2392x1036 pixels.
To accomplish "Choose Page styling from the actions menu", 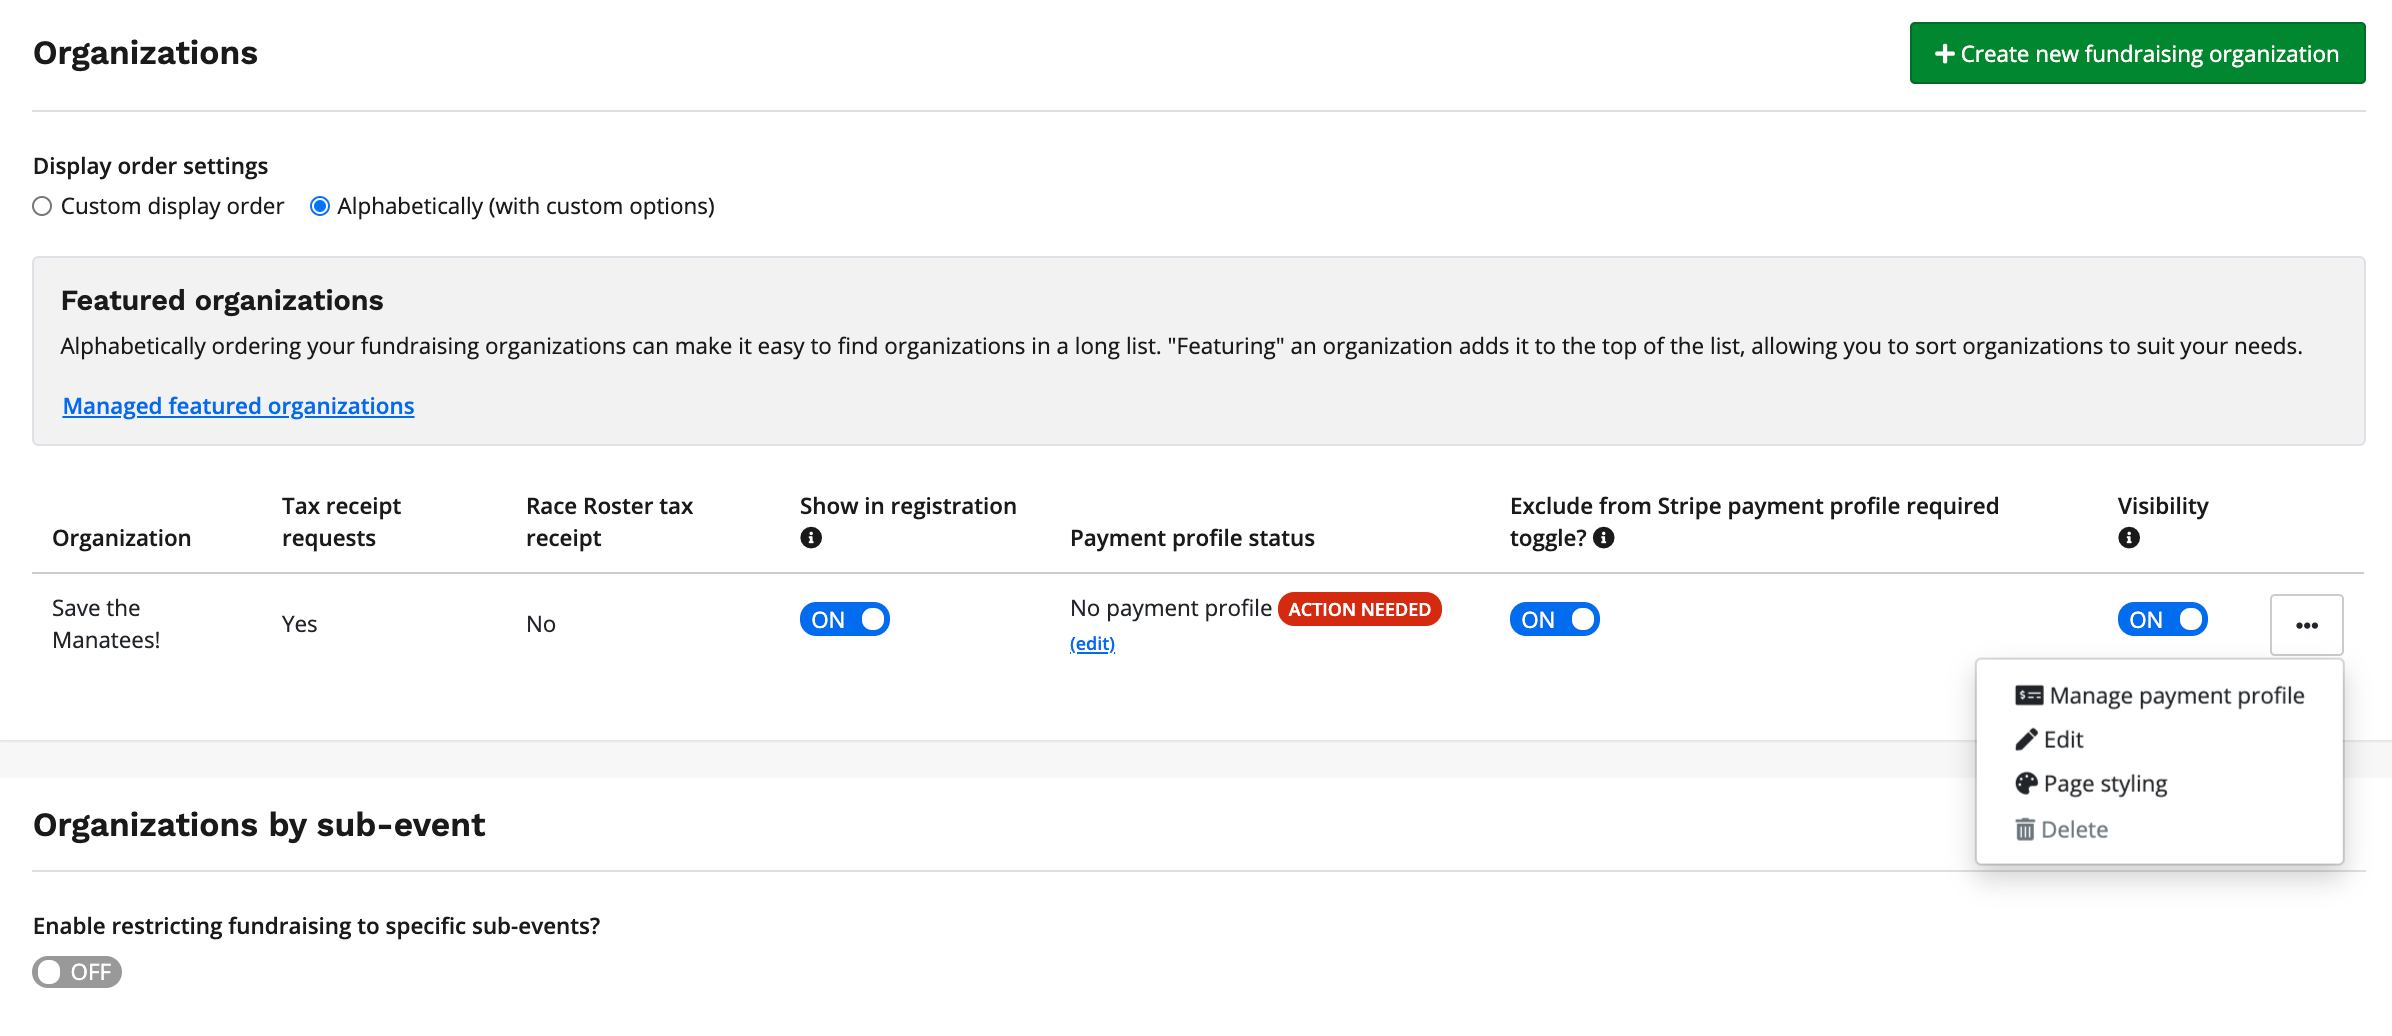I will click(x=2092, y=784).
